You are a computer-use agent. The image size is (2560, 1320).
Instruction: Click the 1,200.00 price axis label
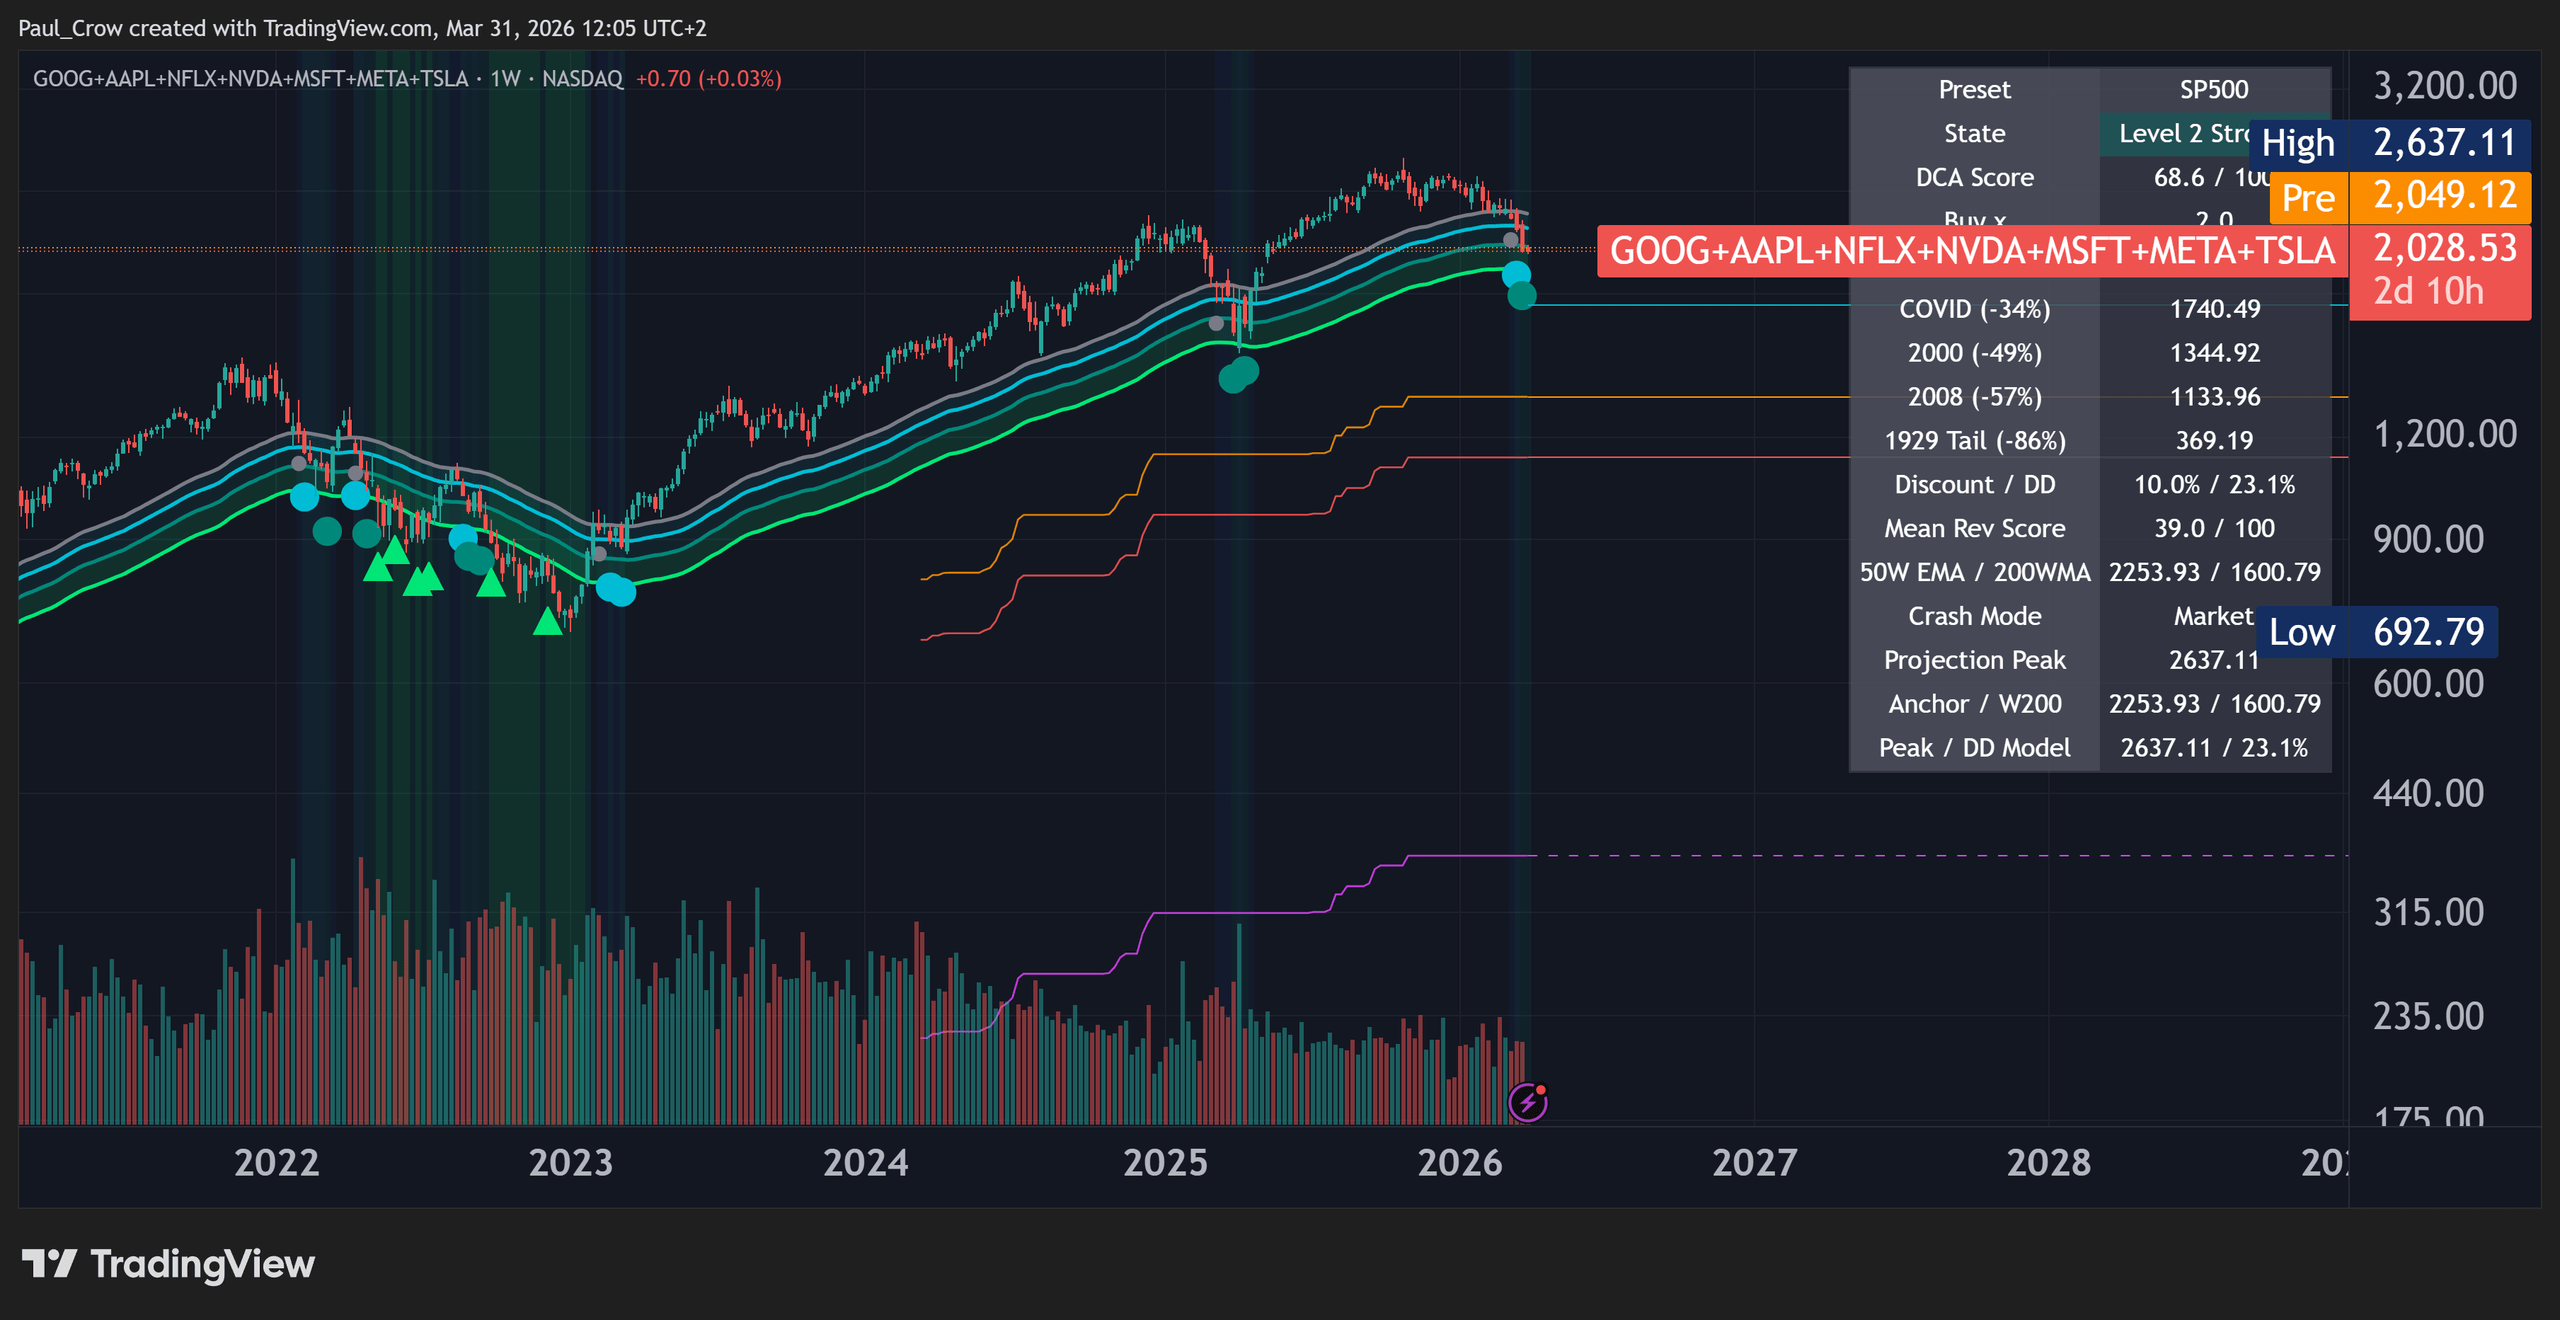2445,434
